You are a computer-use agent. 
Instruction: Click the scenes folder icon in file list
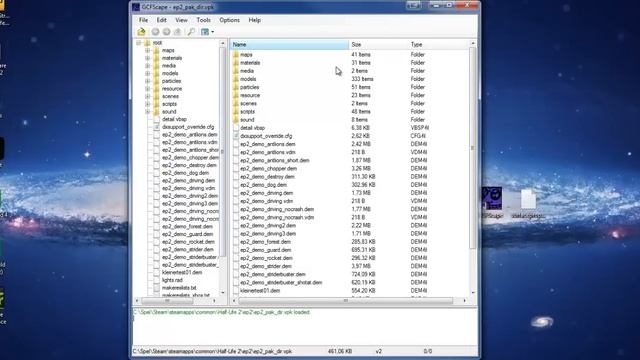coord(236,104)
